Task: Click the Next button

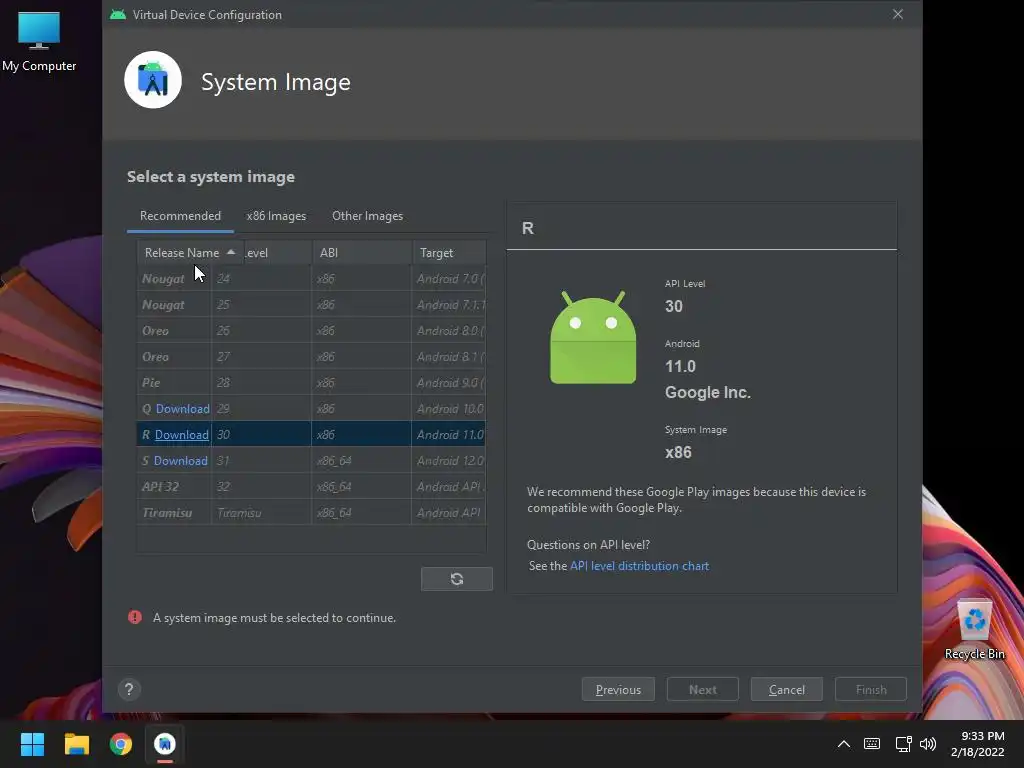Action: (x=703, y=690)
